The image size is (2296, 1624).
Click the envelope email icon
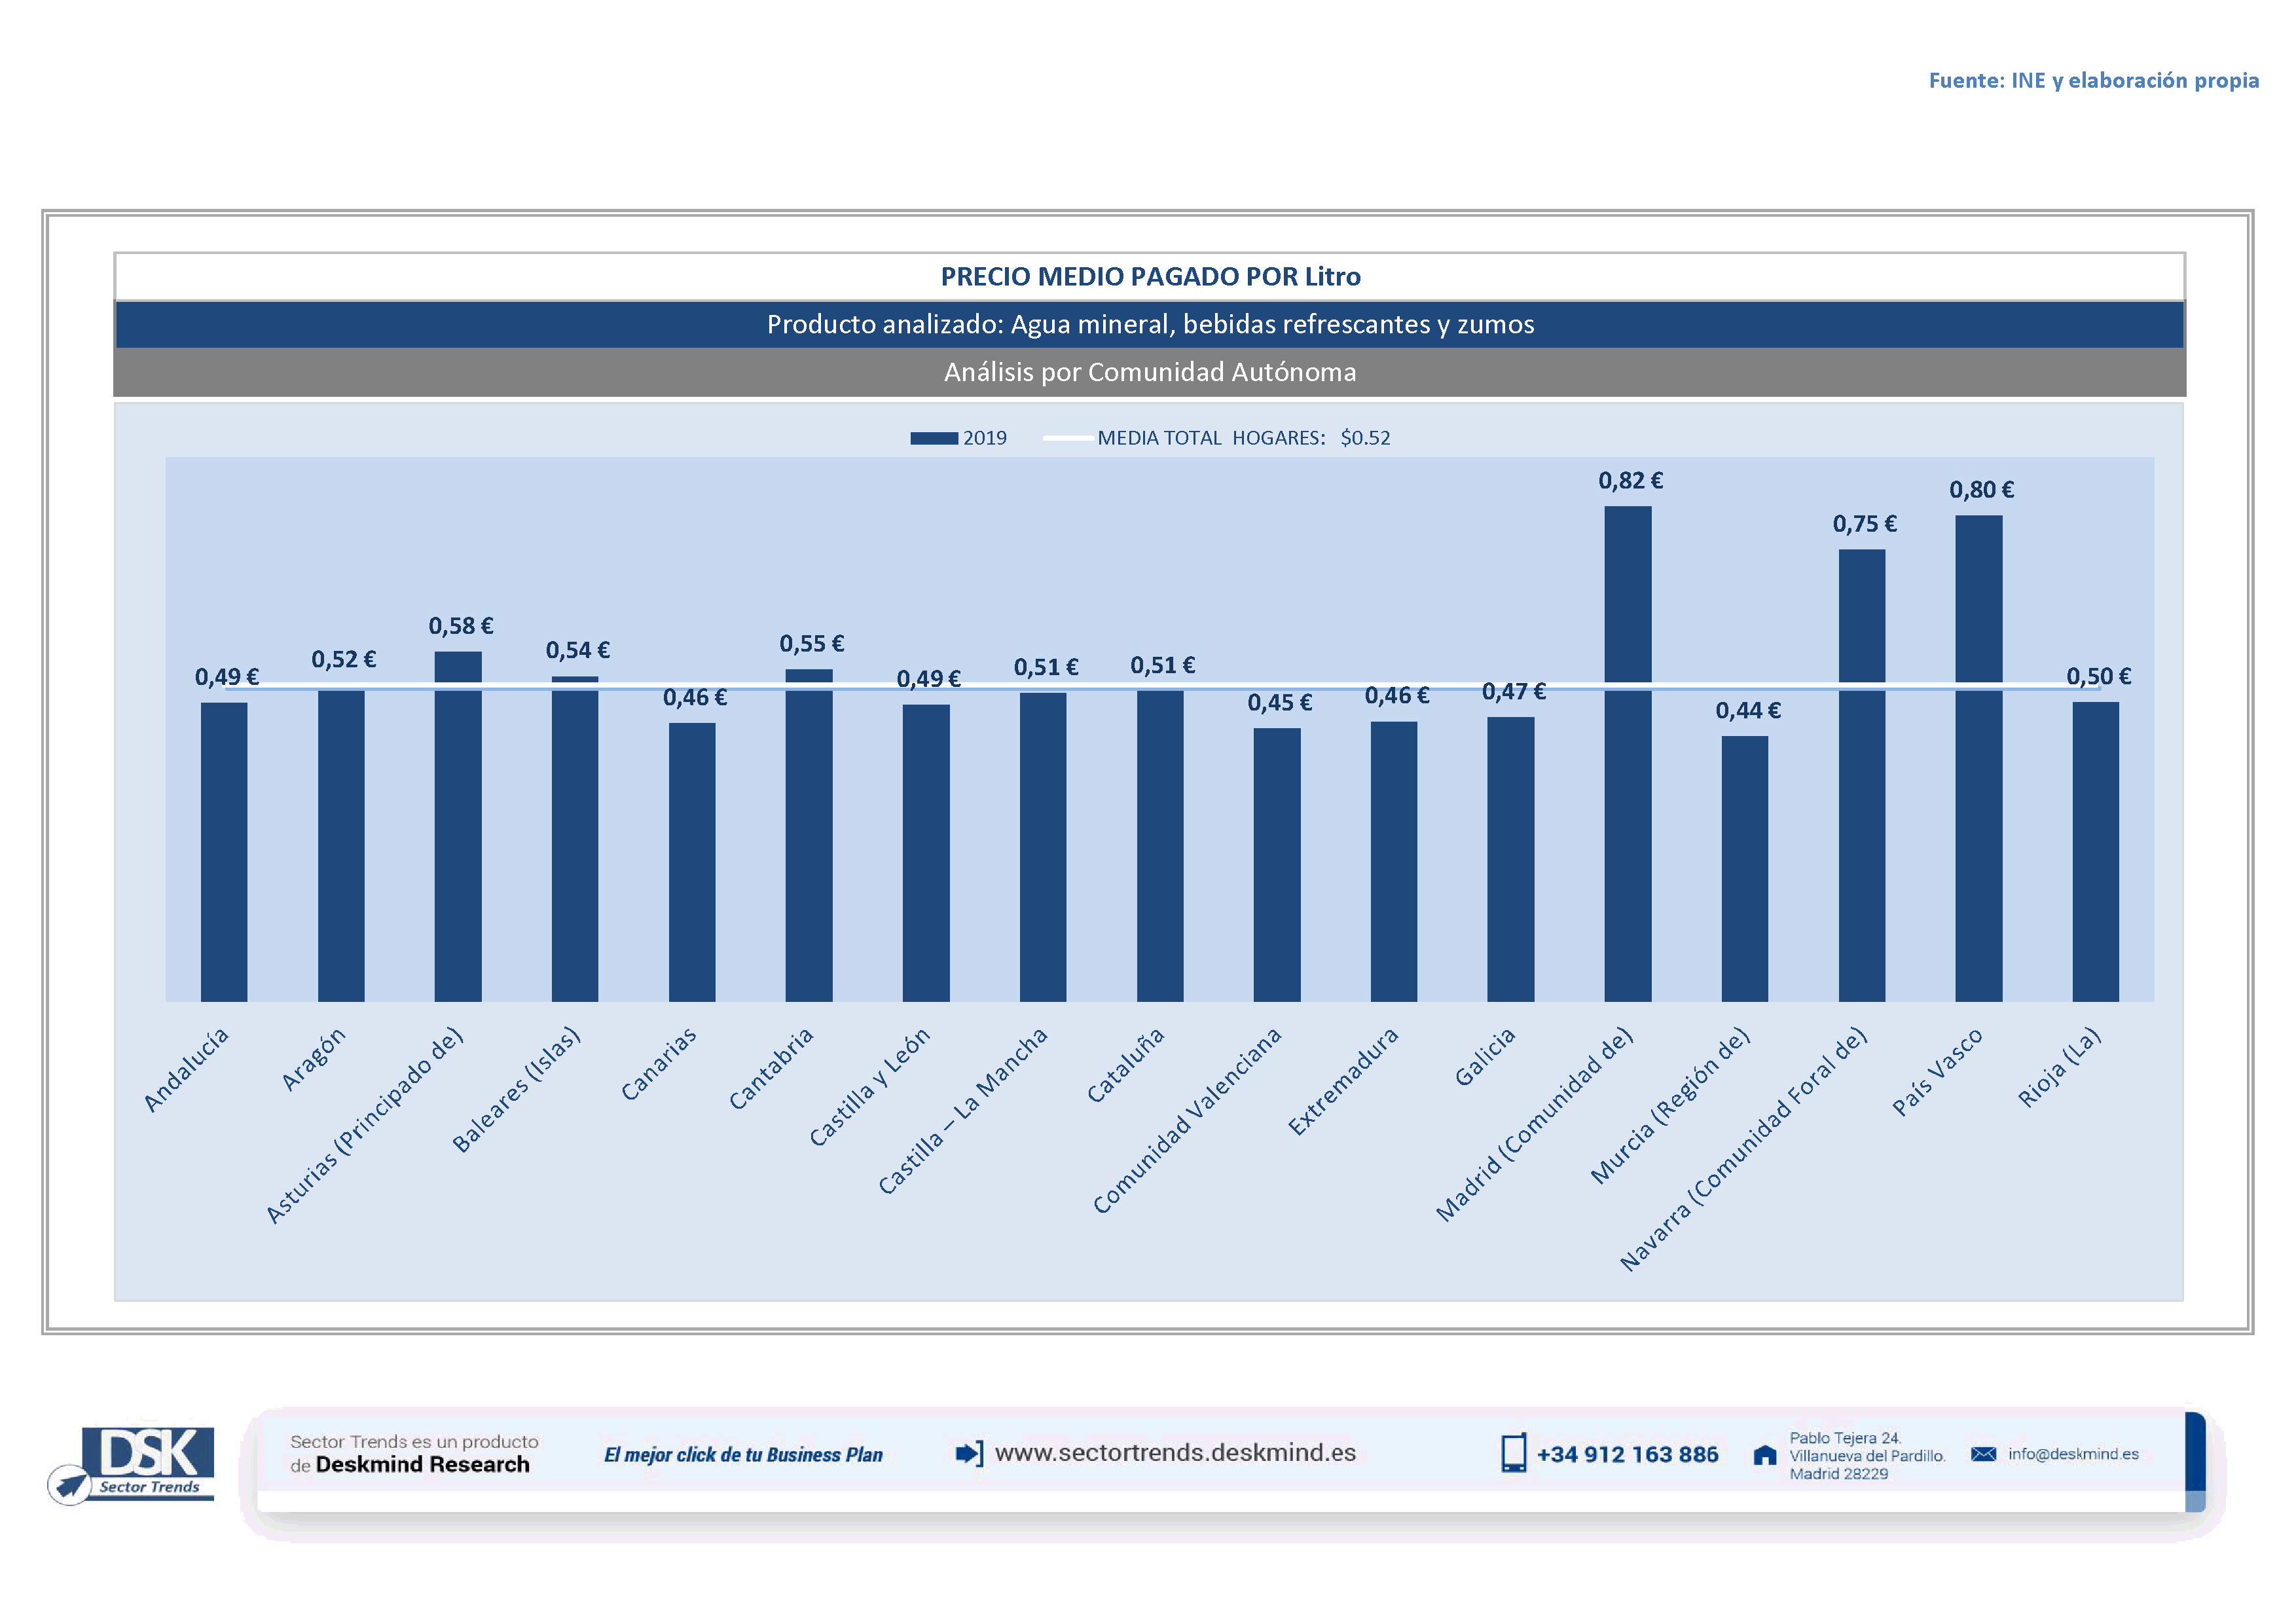[x=1983, y=1453]
